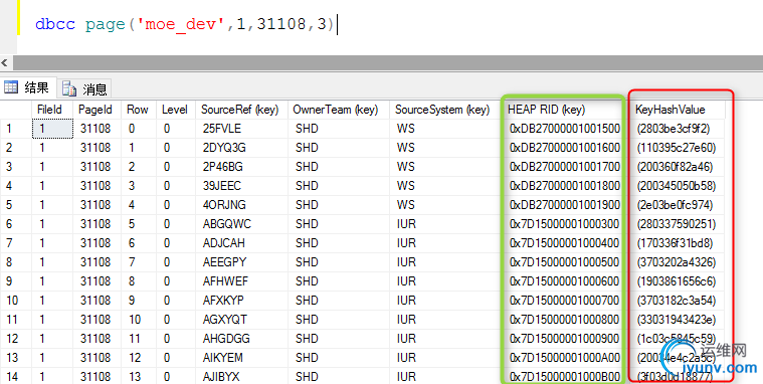Click SourceRef cell AEEGPY
This screenshot has height=384, width=763.
[241, 262]
